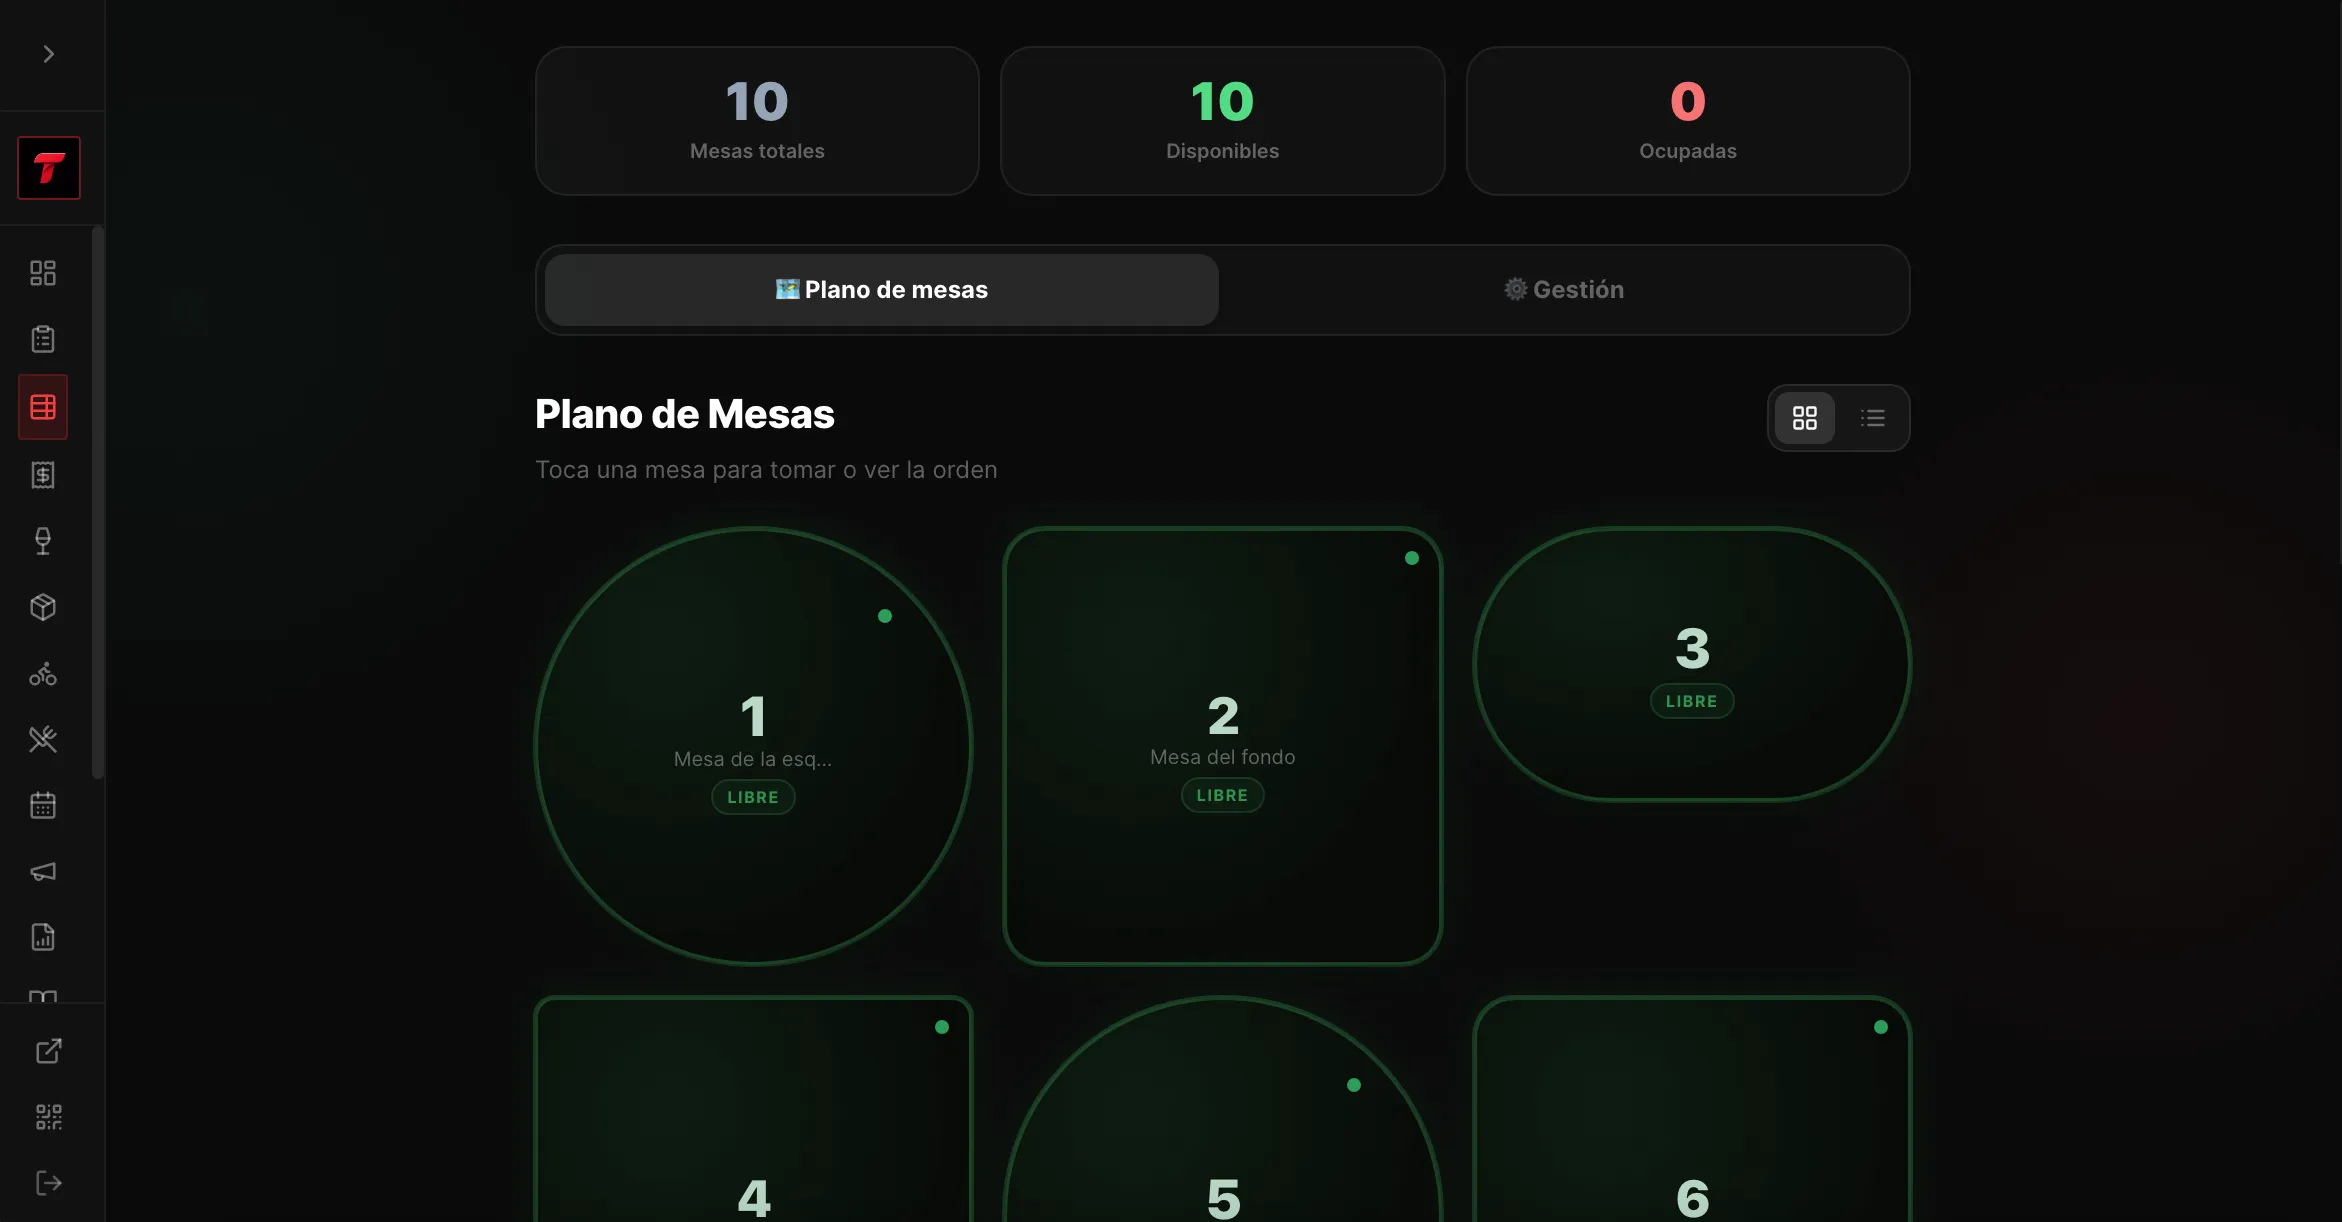This screenshot has height=1222, width=2342.
Task: Open the crossed utensils menu icon
Action: 43,739
